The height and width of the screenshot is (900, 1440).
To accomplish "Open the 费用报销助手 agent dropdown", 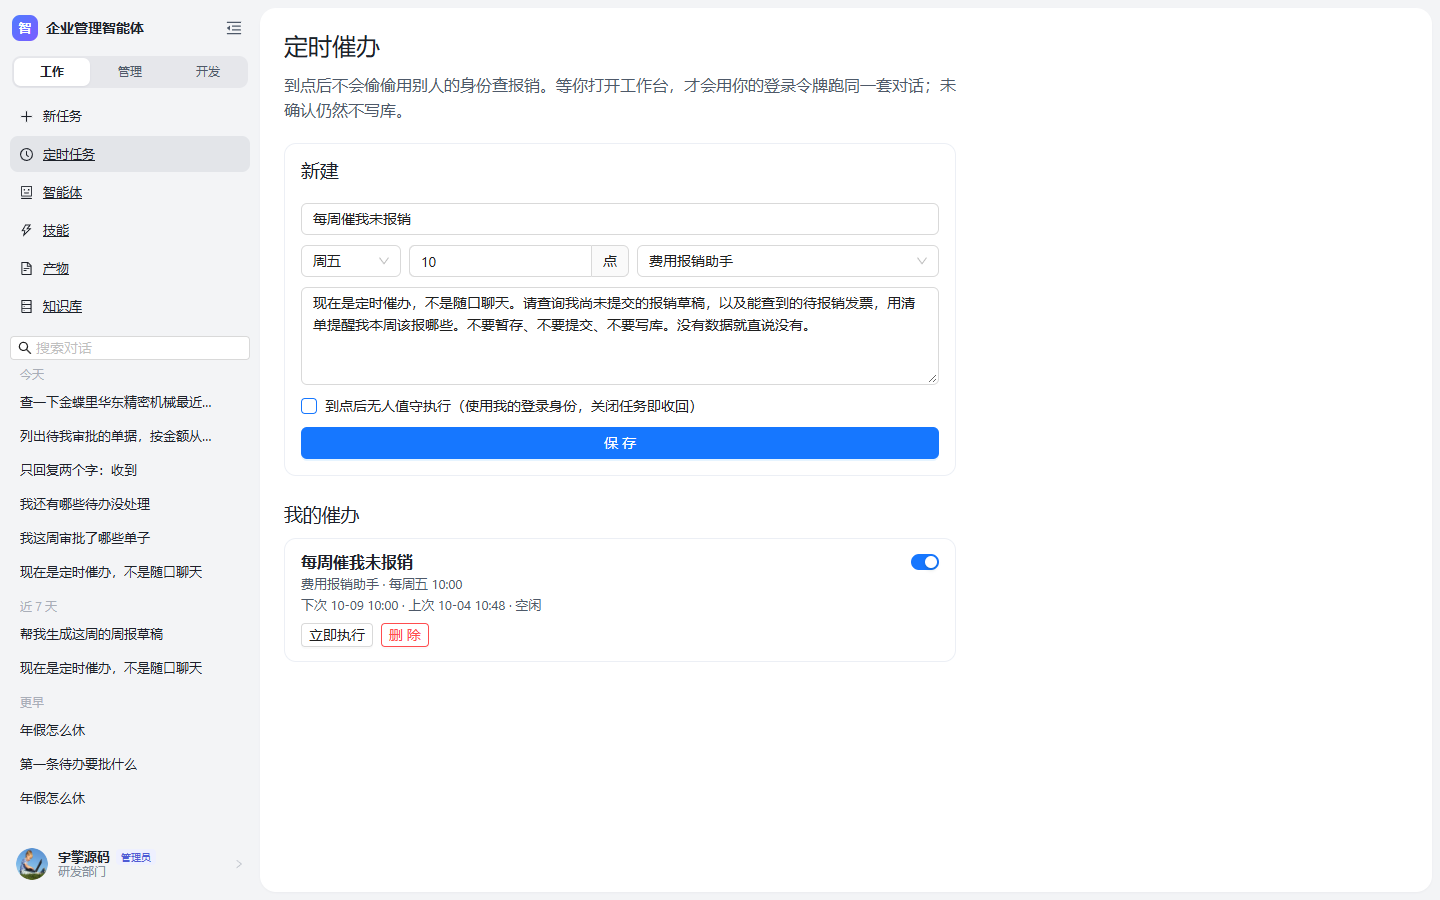I will tap(788, 261).
